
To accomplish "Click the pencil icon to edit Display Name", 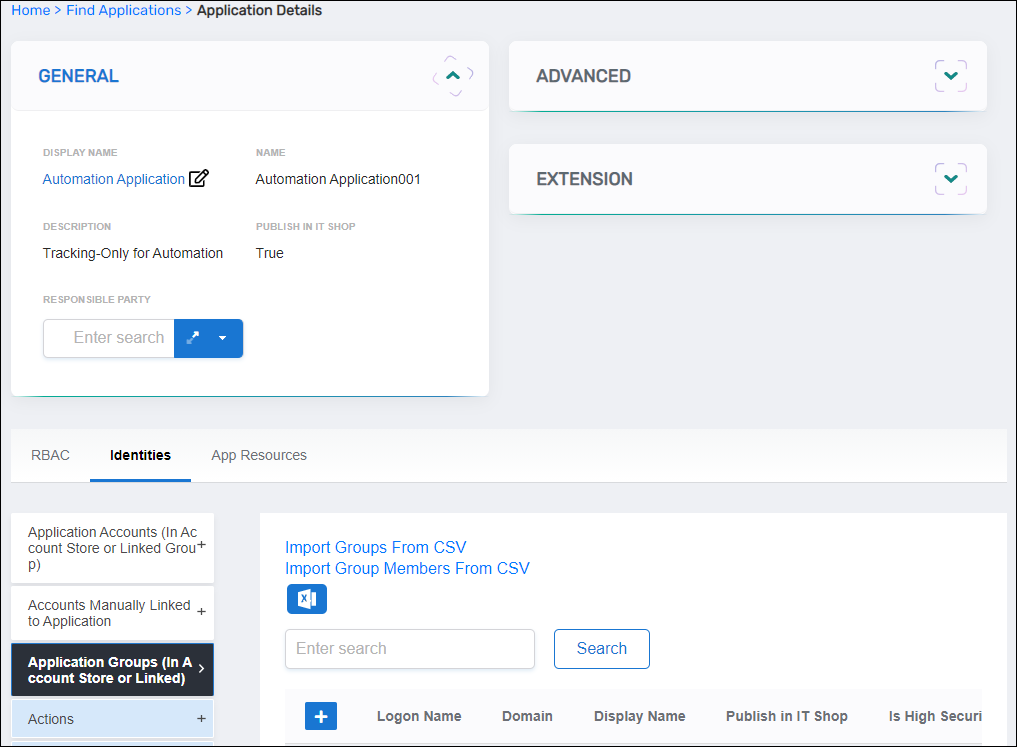I will pyautogui.click(x=198, y=178).
